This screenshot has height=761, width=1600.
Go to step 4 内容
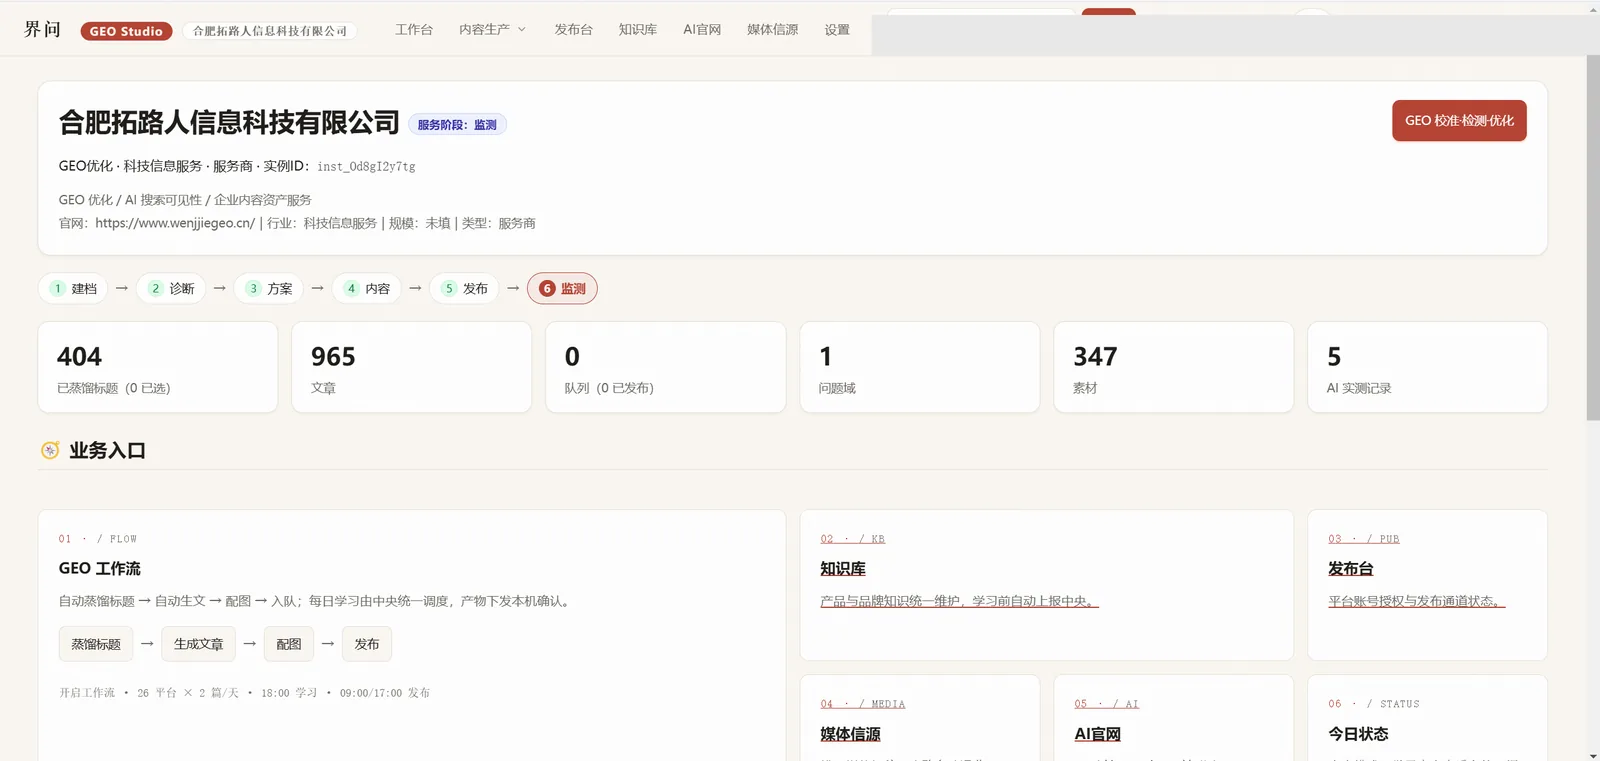367,288
